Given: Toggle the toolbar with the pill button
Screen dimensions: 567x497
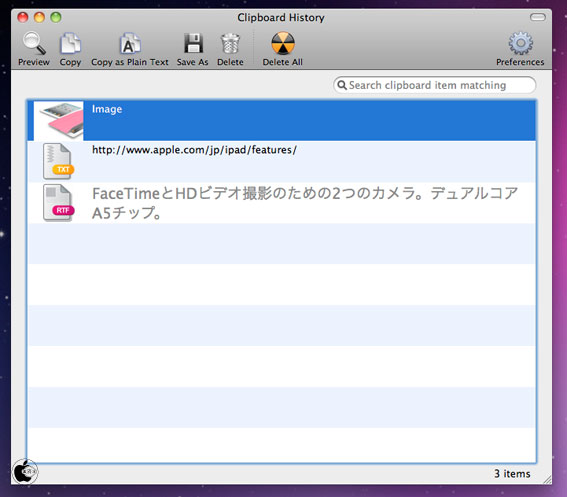Looking at the screenshot, I should (538, 17).
